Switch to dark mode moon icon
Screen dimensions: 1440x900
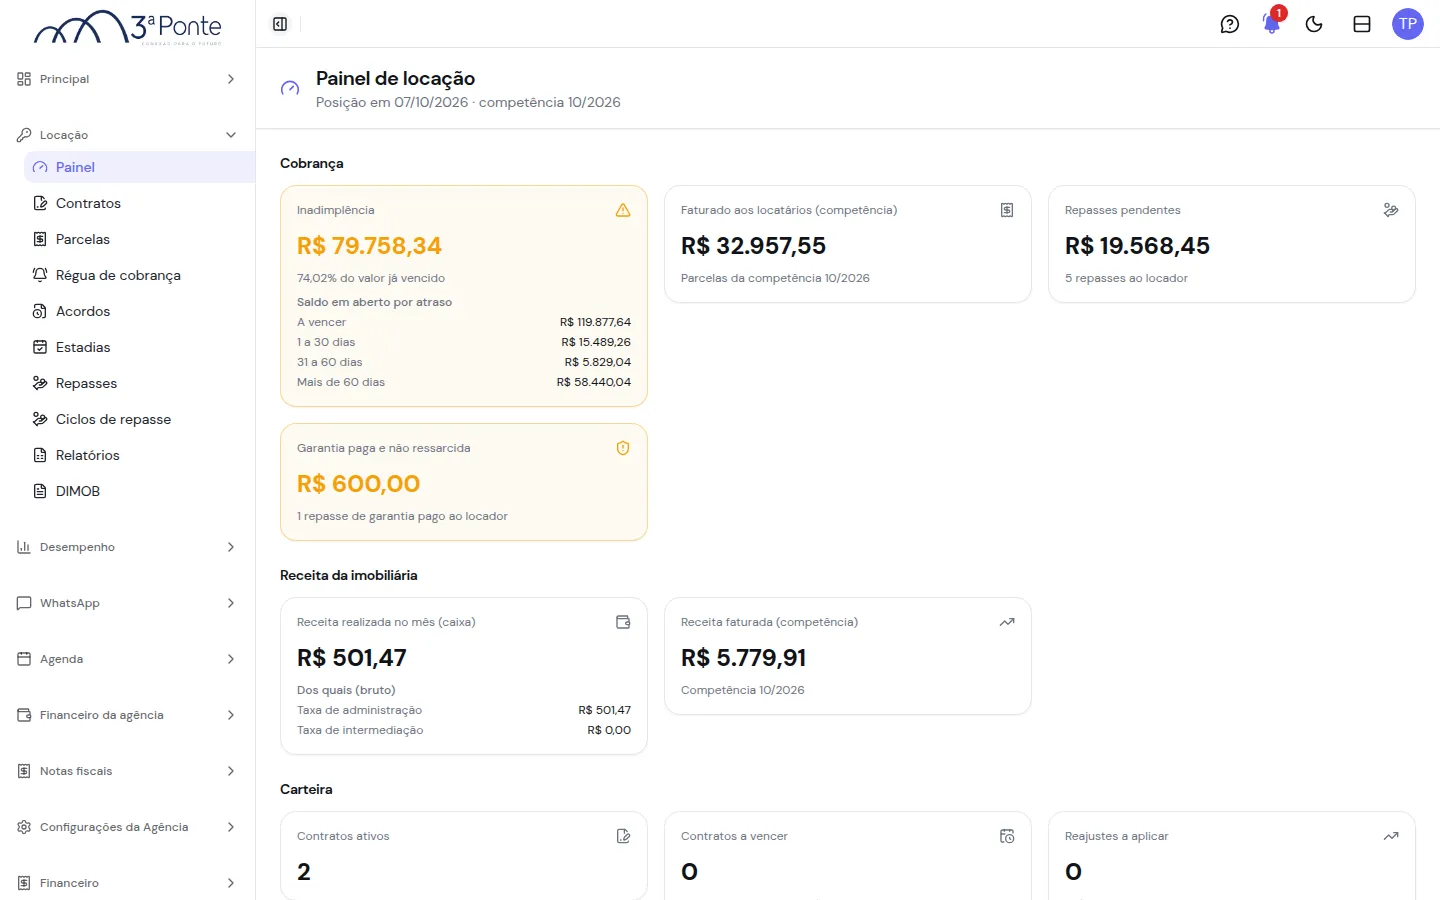[1314, 24]
